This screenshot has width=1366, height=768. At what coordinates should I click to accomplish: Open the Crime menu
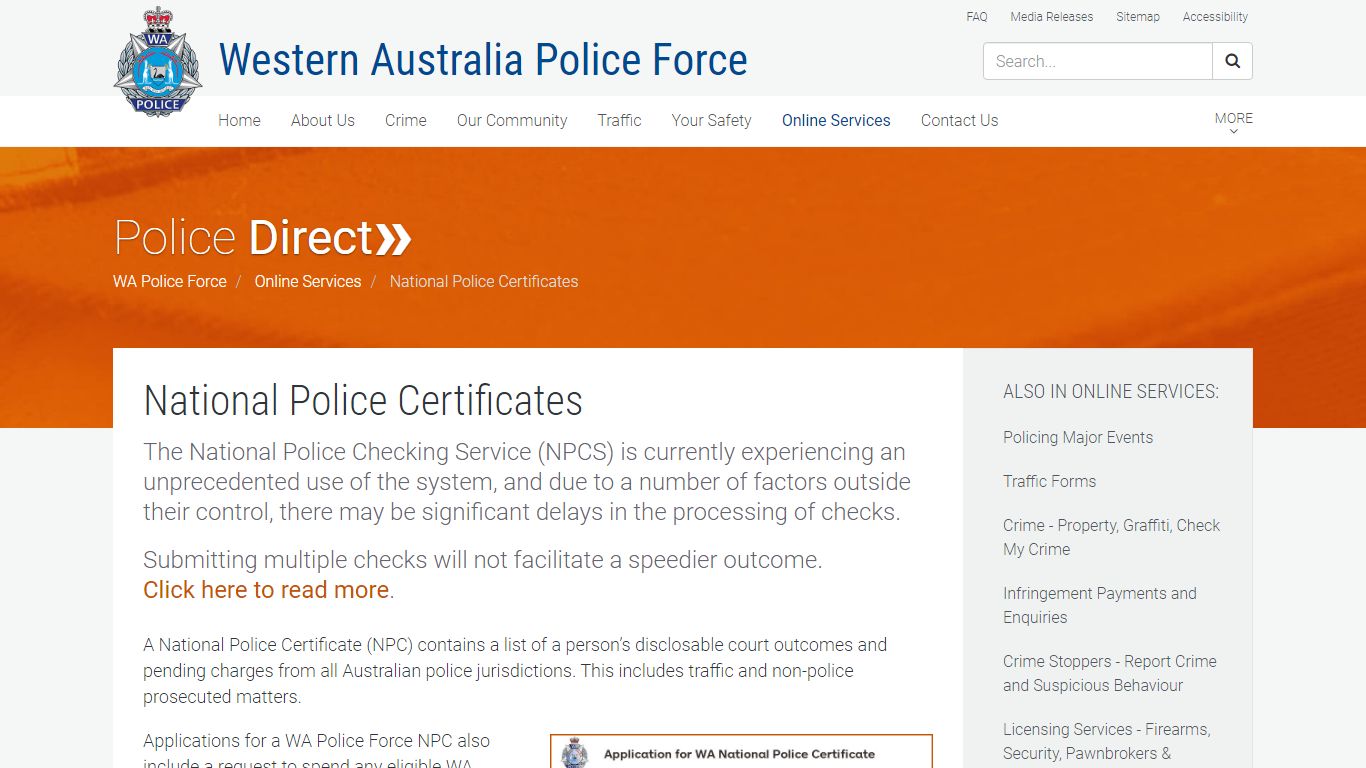tap(405, 120)
